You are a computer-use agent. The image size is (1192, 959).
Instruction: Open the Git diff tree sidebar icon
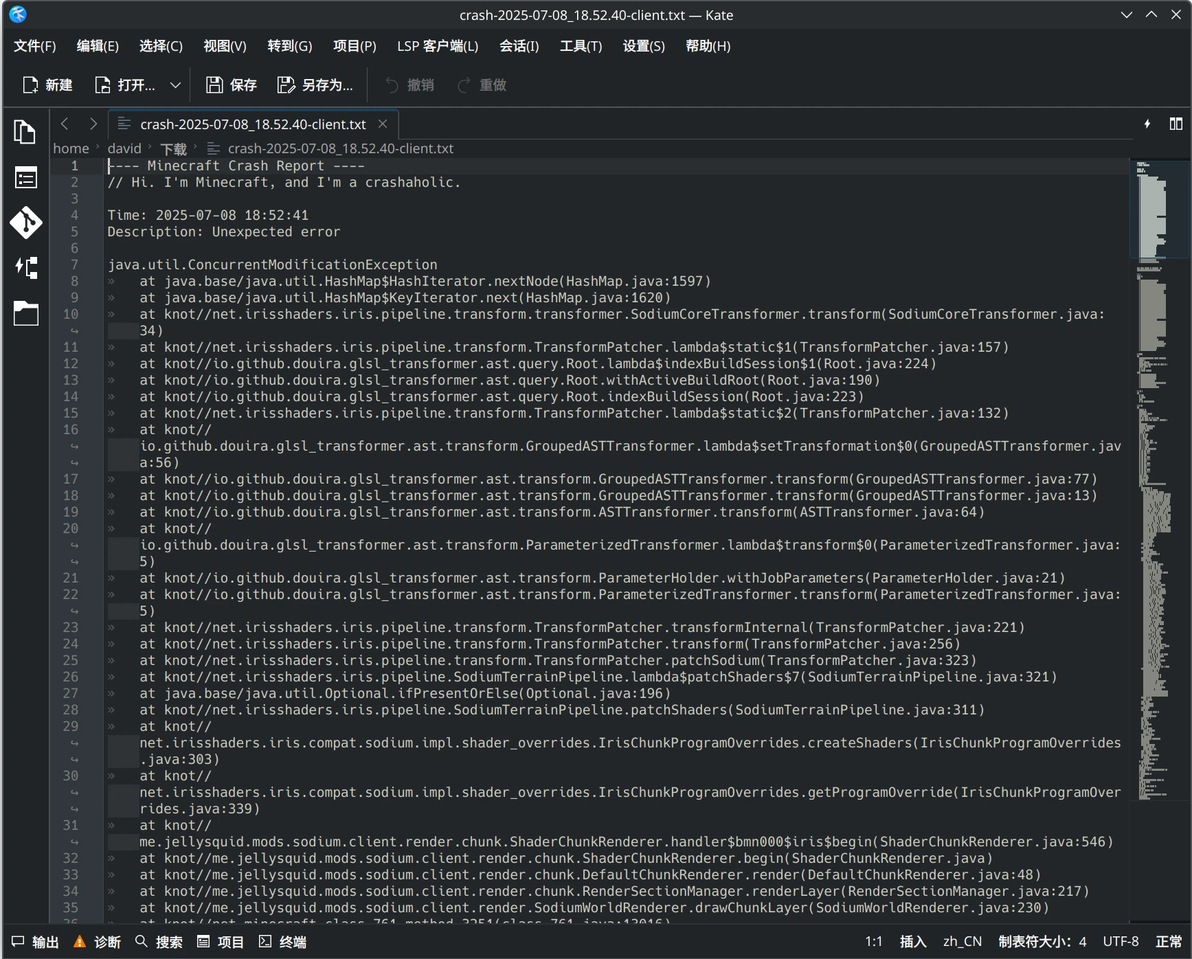(x=25, y=267)
